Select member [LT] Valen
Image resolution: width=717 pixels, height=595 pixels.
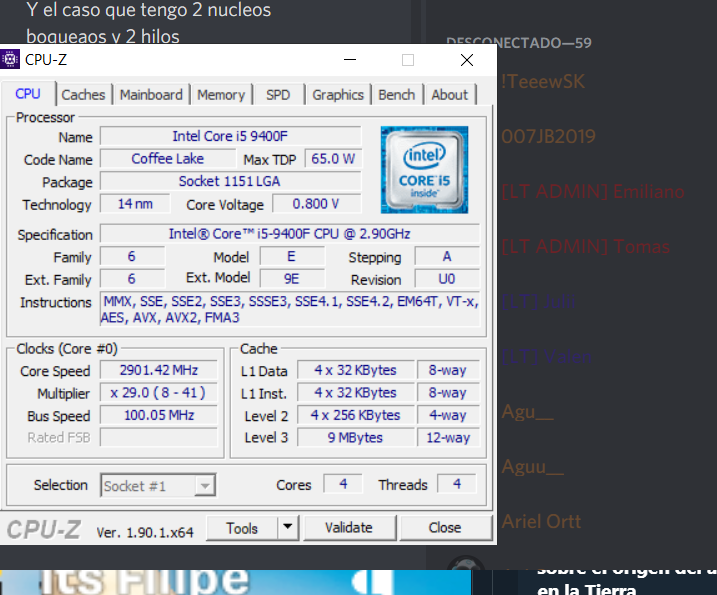click(546, 356)
